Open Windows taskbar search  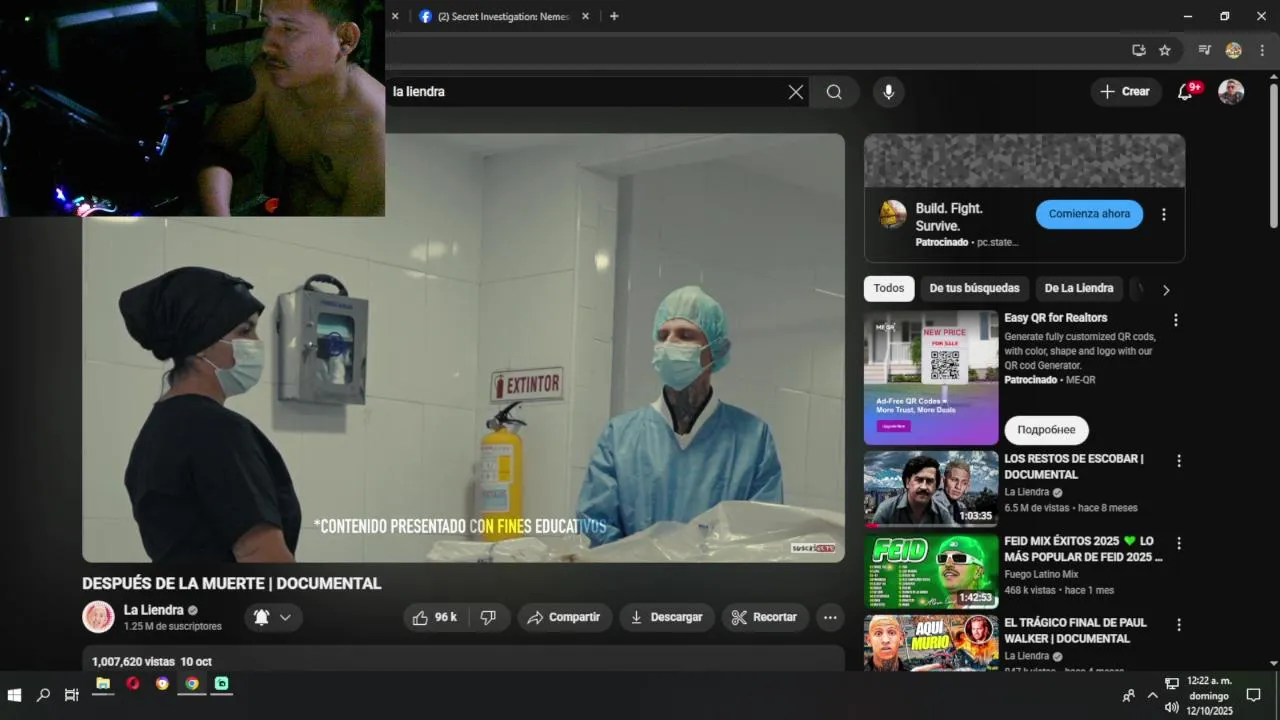[43, 695]
